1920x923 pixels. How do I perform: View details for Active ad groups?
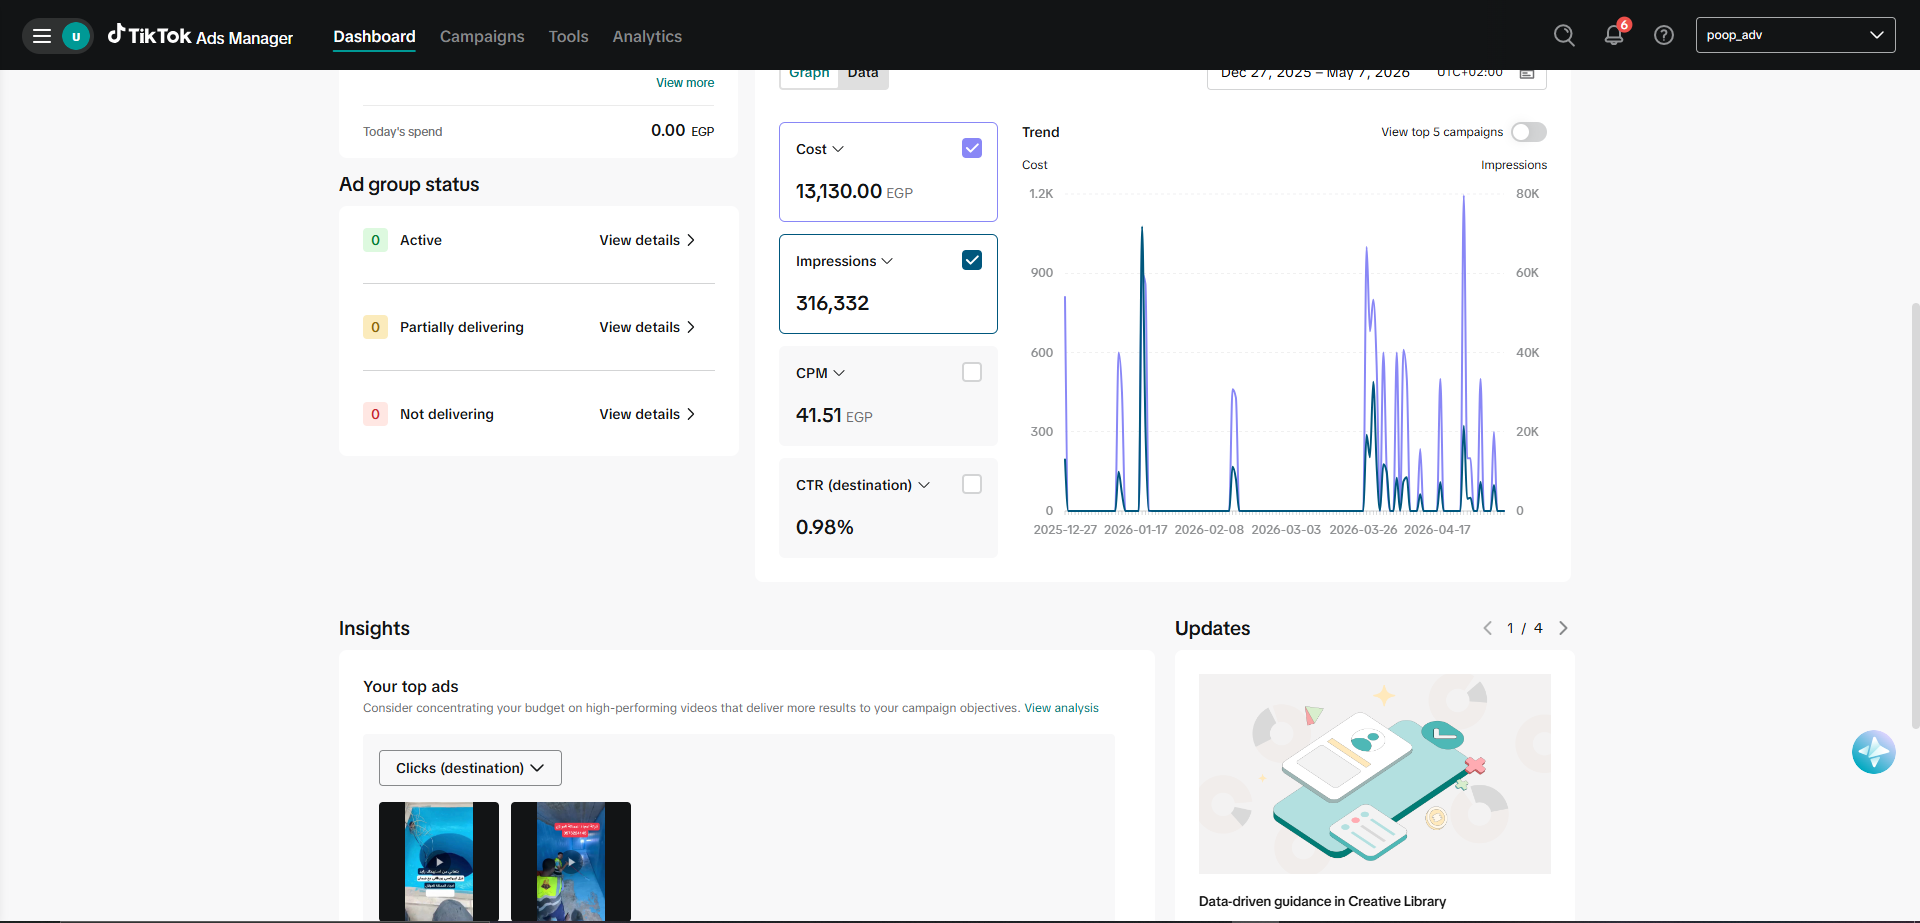click(x=647, y=240)
